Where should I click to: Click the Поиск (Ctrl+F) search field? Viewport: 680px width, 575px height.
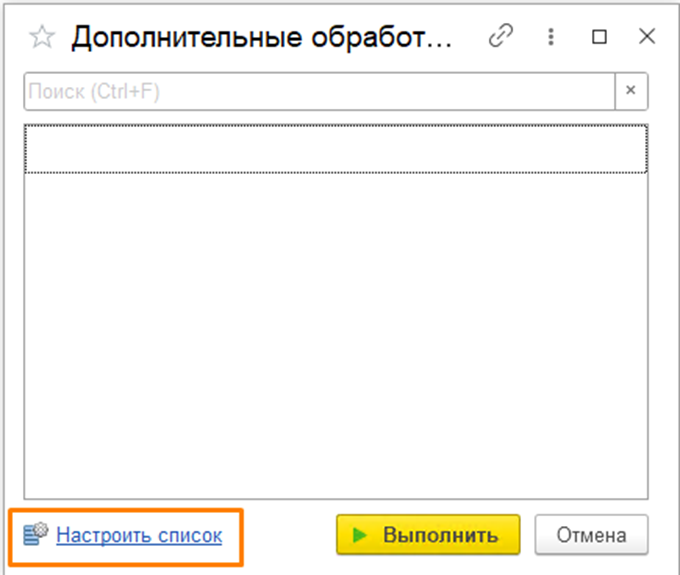pos(318,91)
